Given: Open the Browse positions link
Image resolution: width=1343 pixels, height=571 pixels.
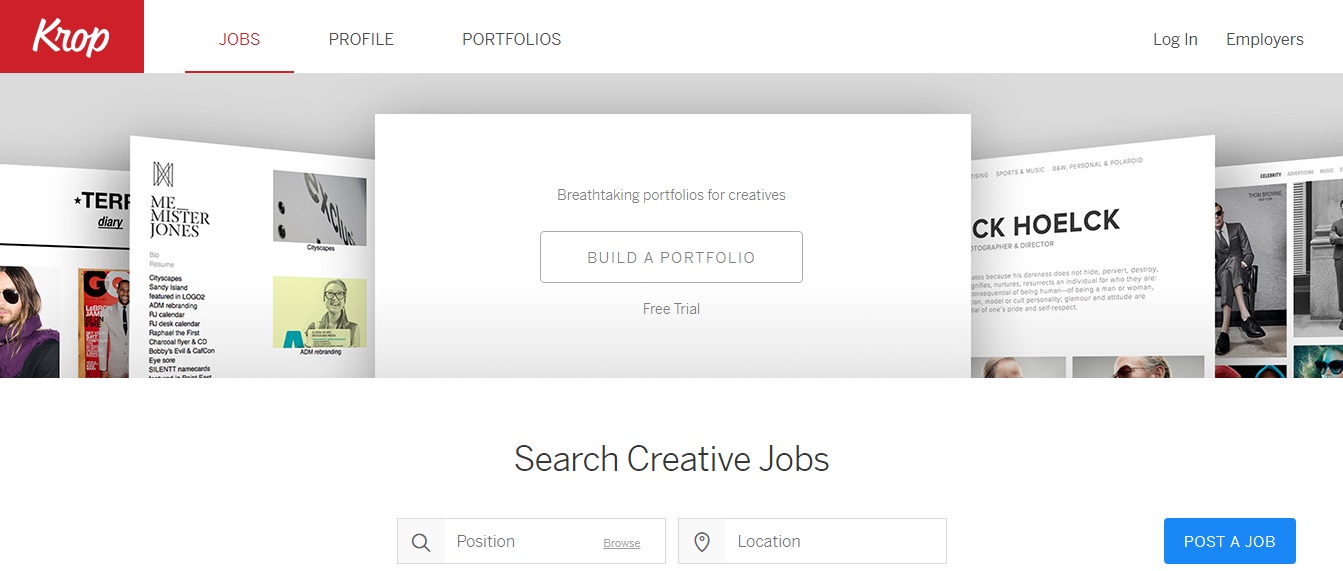Looking at the screenshot, I should click(622, 543).
